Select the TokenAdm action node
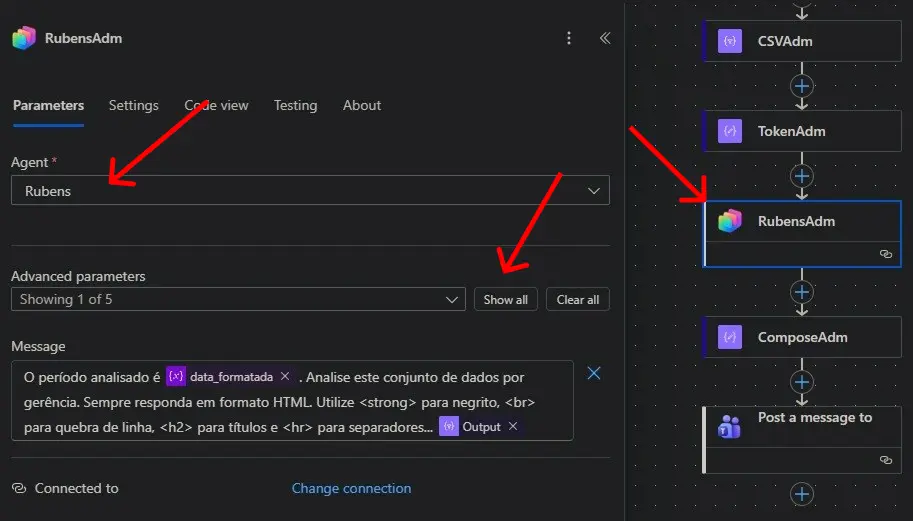The image size is (913, 521). [802, 131]
